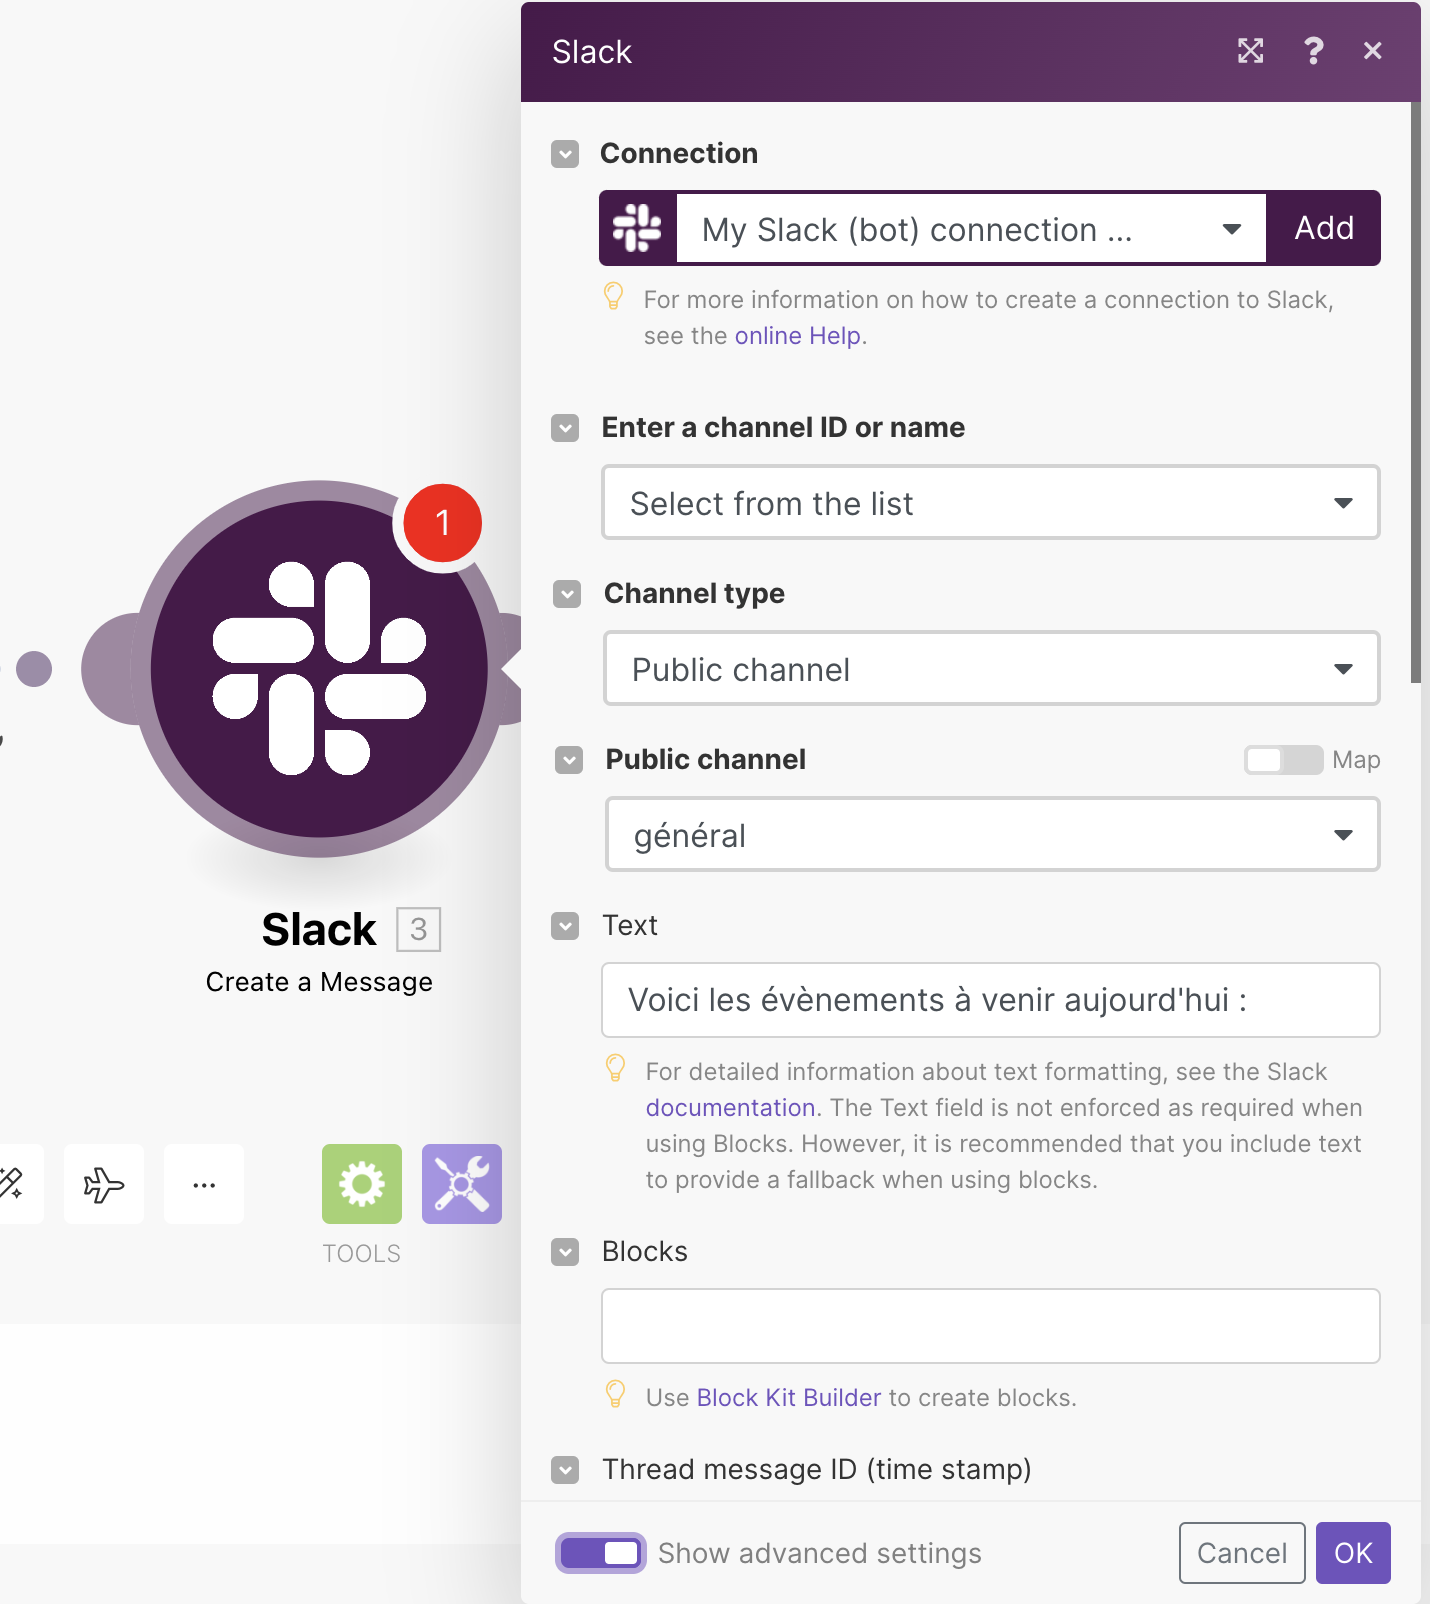This screenshot has height=1604, width=1430.
Task: Open the Select from the list dropdown
Action: [991, 502]
